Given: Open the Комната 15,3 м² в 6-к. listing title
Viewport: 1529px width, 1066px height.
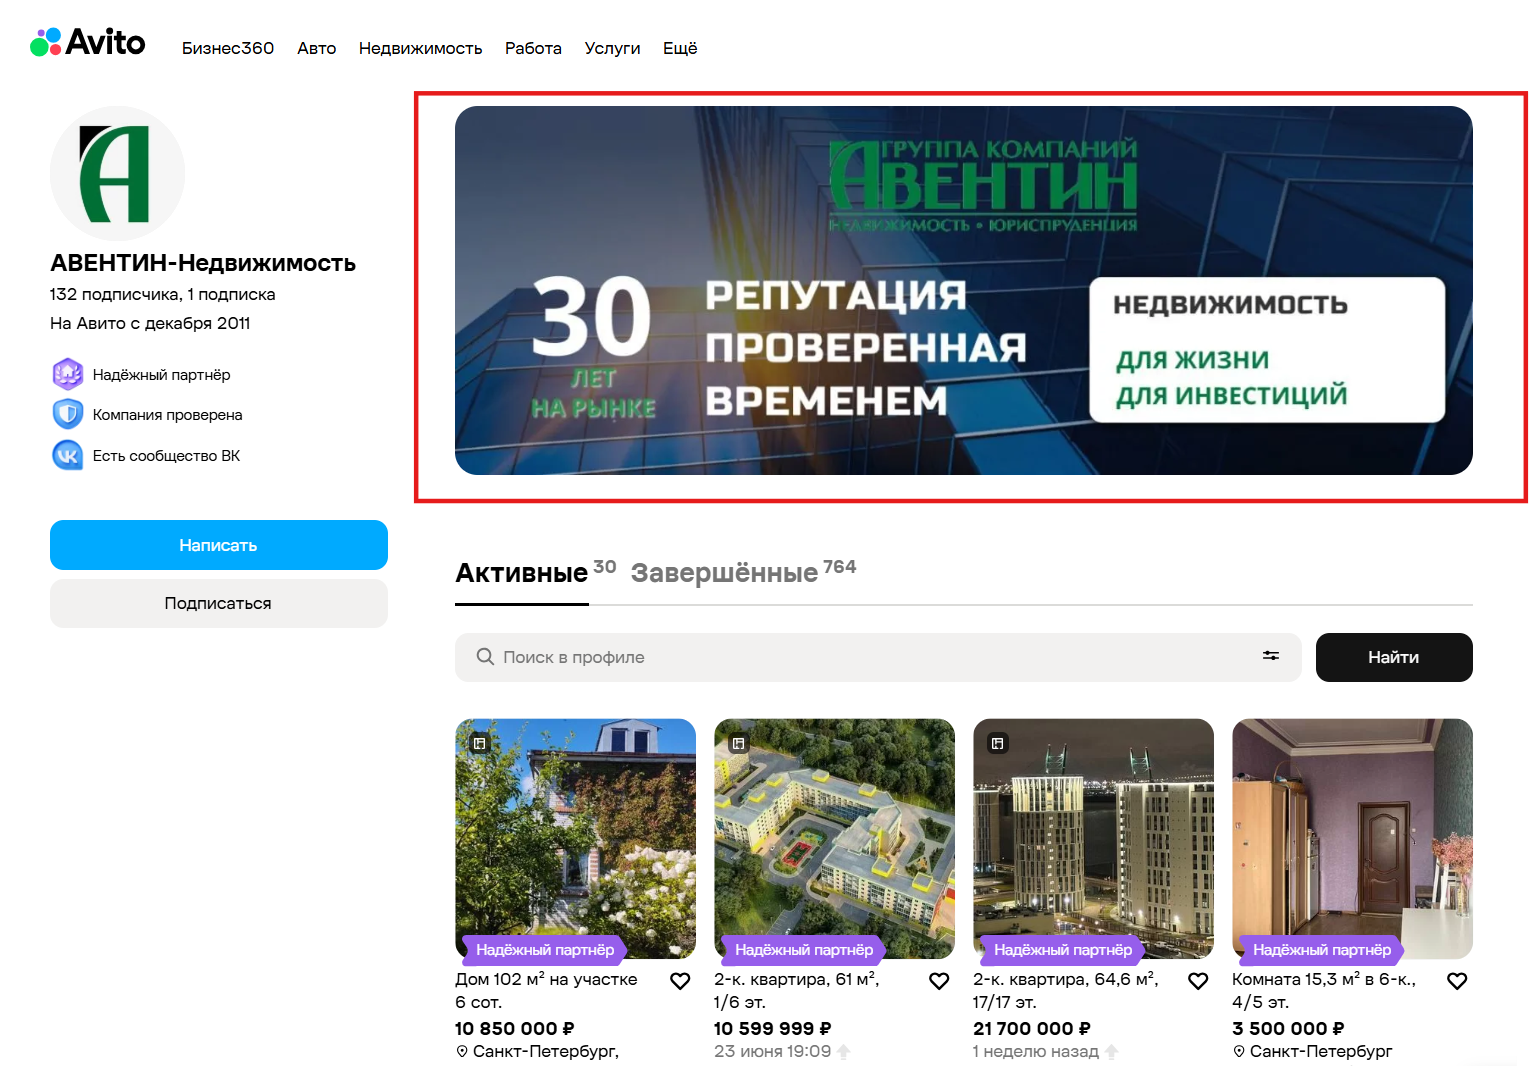Looking at the screenshot, I should [x=1324, y=990].
